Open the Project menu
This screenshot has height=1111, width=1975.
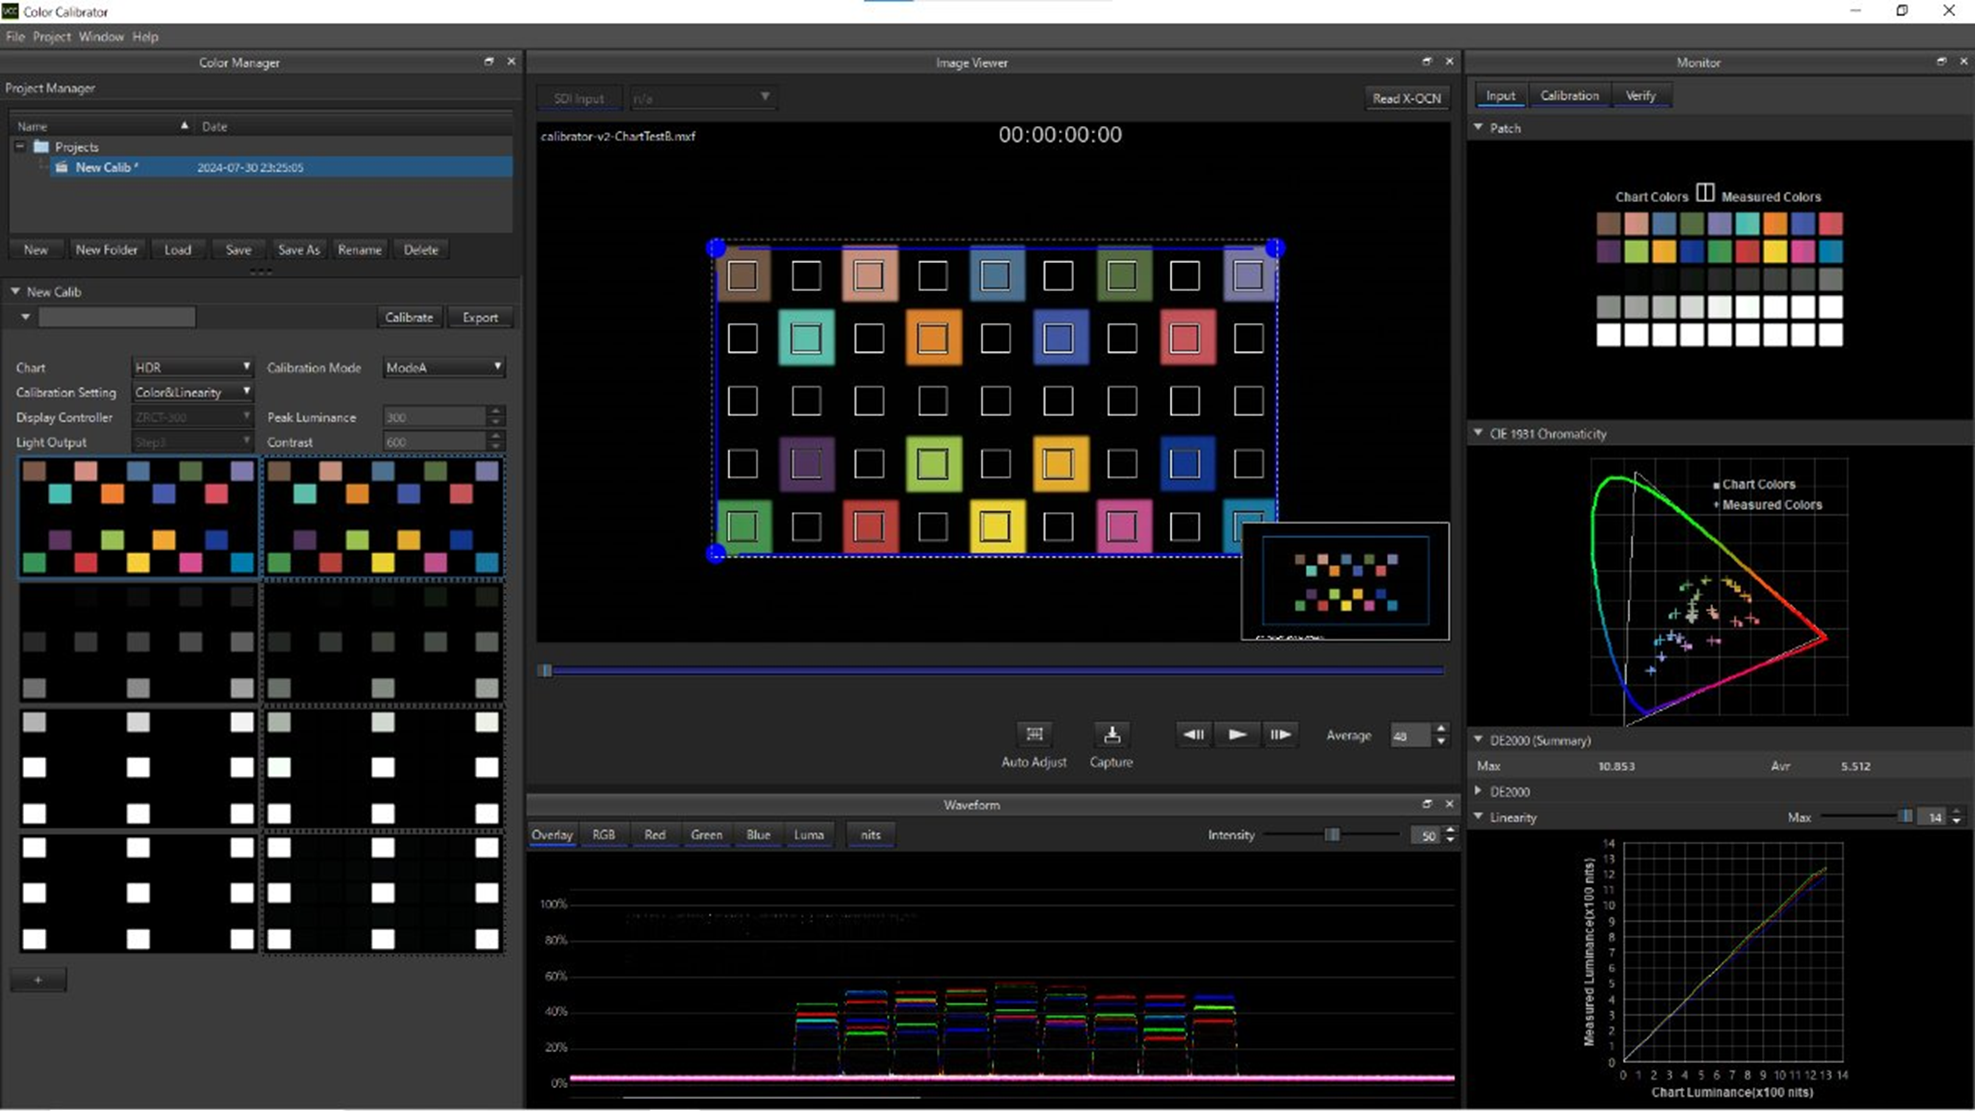coord(51,36)
